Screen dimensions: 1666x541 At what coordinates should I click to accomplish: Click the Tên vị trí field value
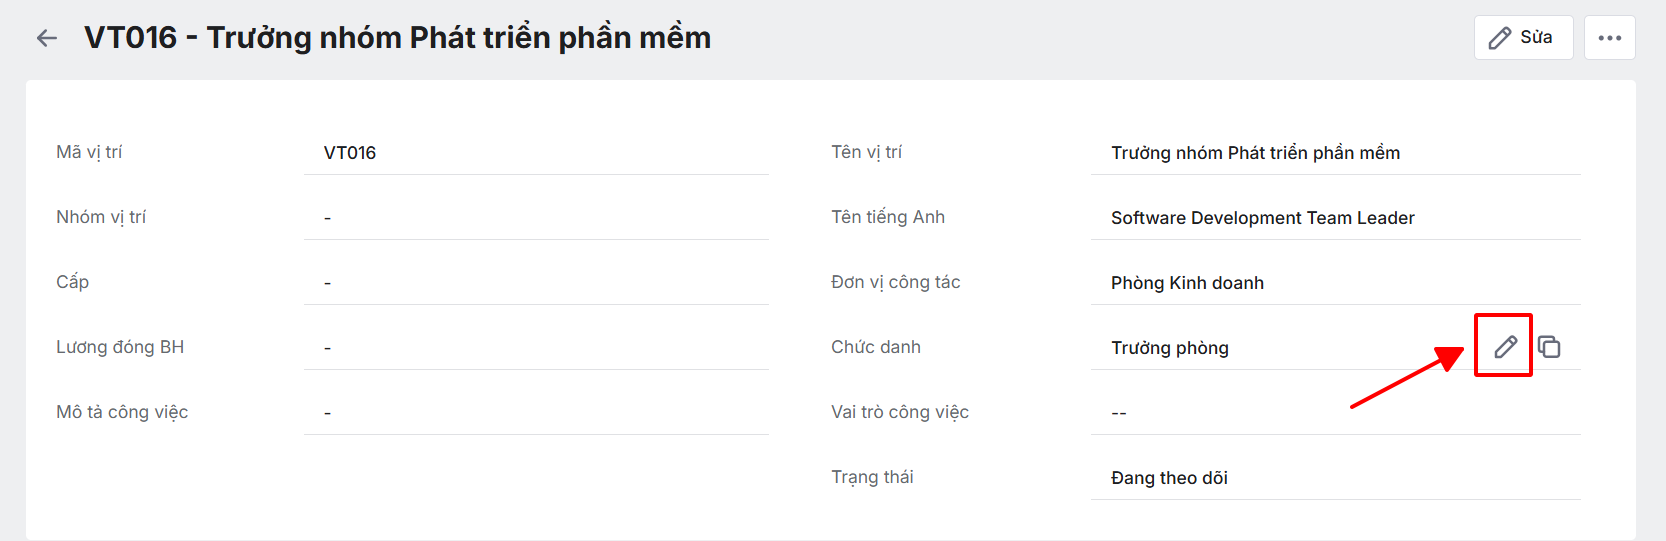click(1255, 153)
